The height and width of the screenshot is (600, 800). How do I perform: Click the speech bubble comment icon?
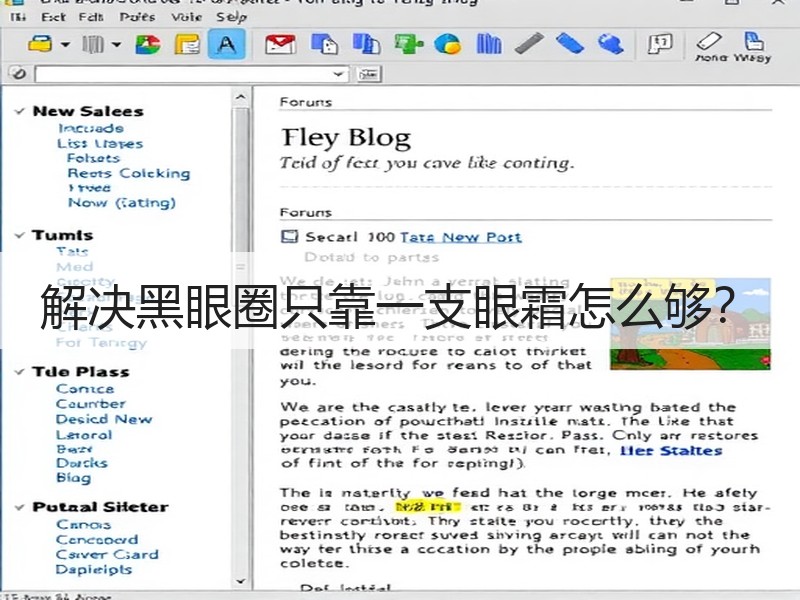point(660,44)
